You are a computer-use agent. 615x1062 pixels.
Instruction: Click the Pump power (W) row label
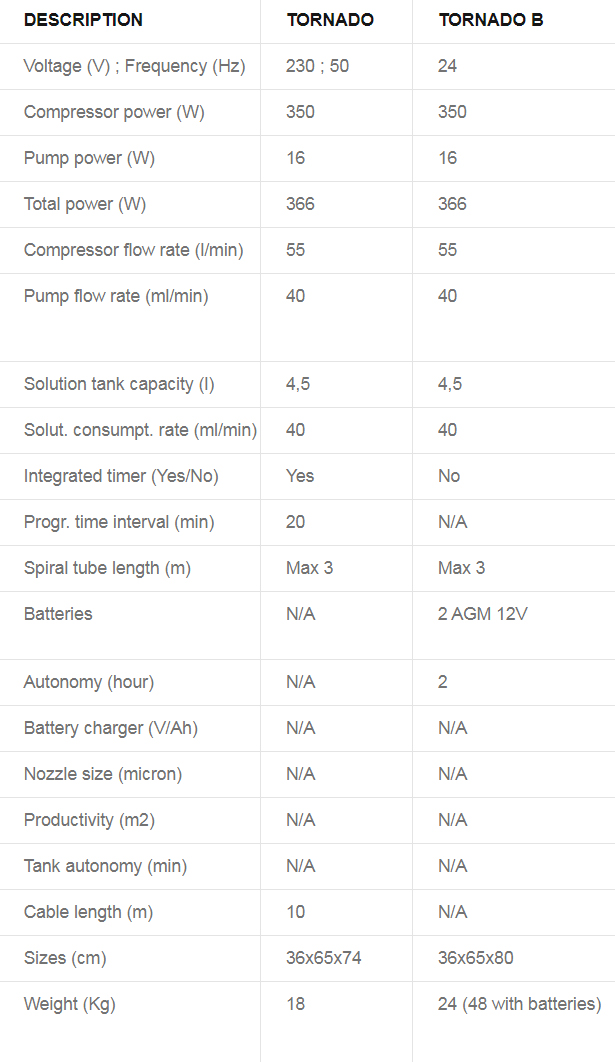point(89,158)
